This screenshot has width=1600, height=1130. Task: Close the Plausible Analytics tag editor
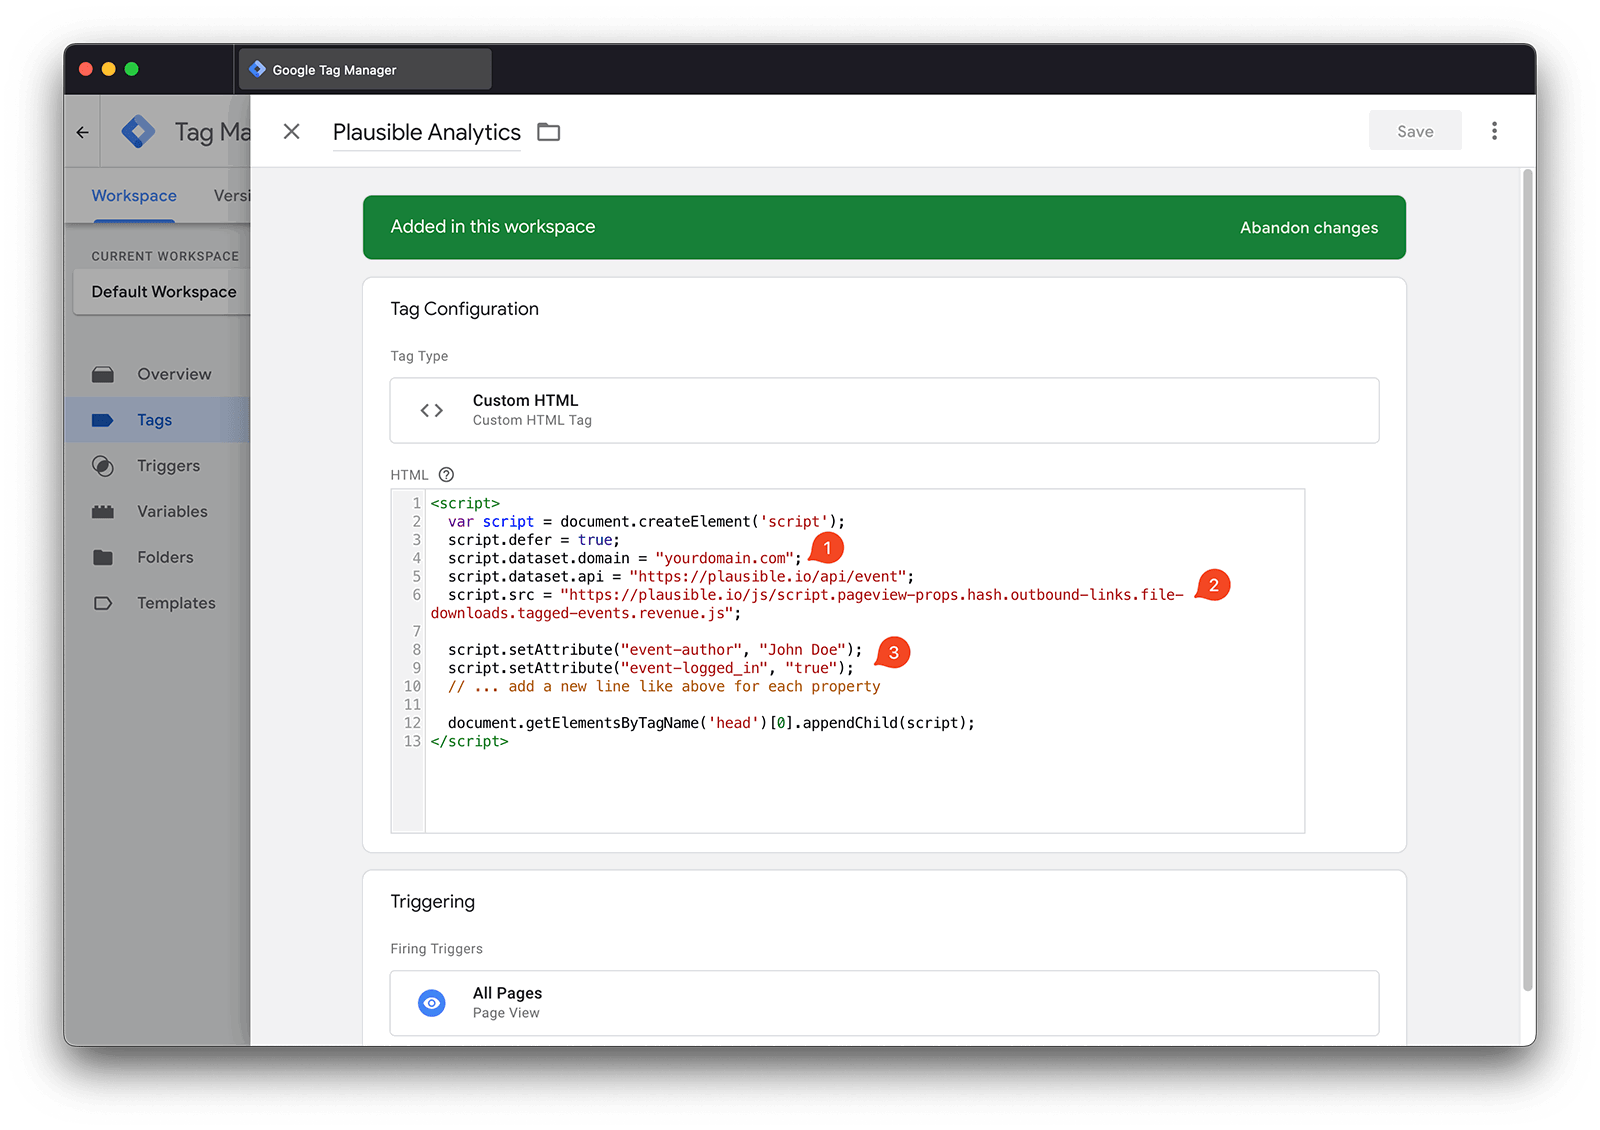(291, 132)
